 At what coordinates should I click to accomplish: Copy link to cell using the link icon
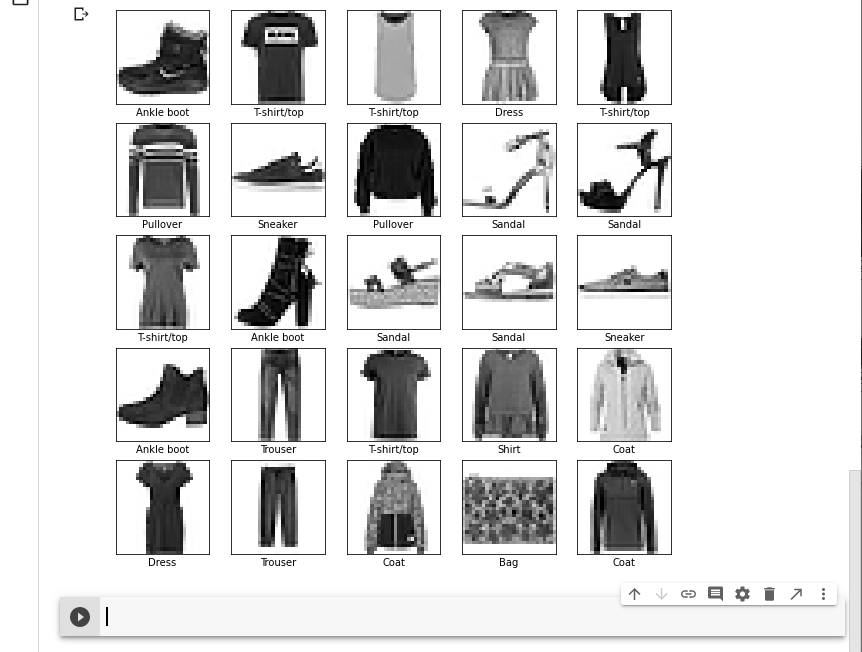[688, 594]
